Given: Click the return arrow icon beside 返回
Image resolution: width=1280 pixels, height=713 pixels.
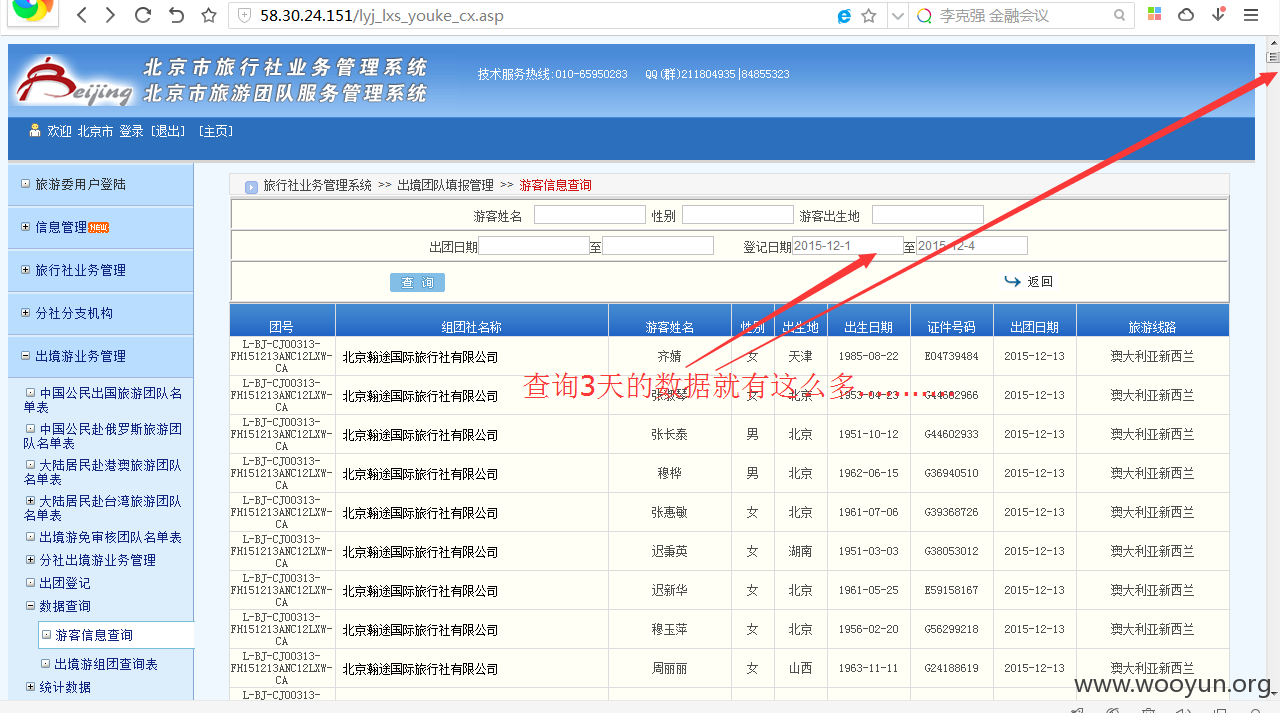Looking at the screenshot, I should click(x=1012, y=281).
